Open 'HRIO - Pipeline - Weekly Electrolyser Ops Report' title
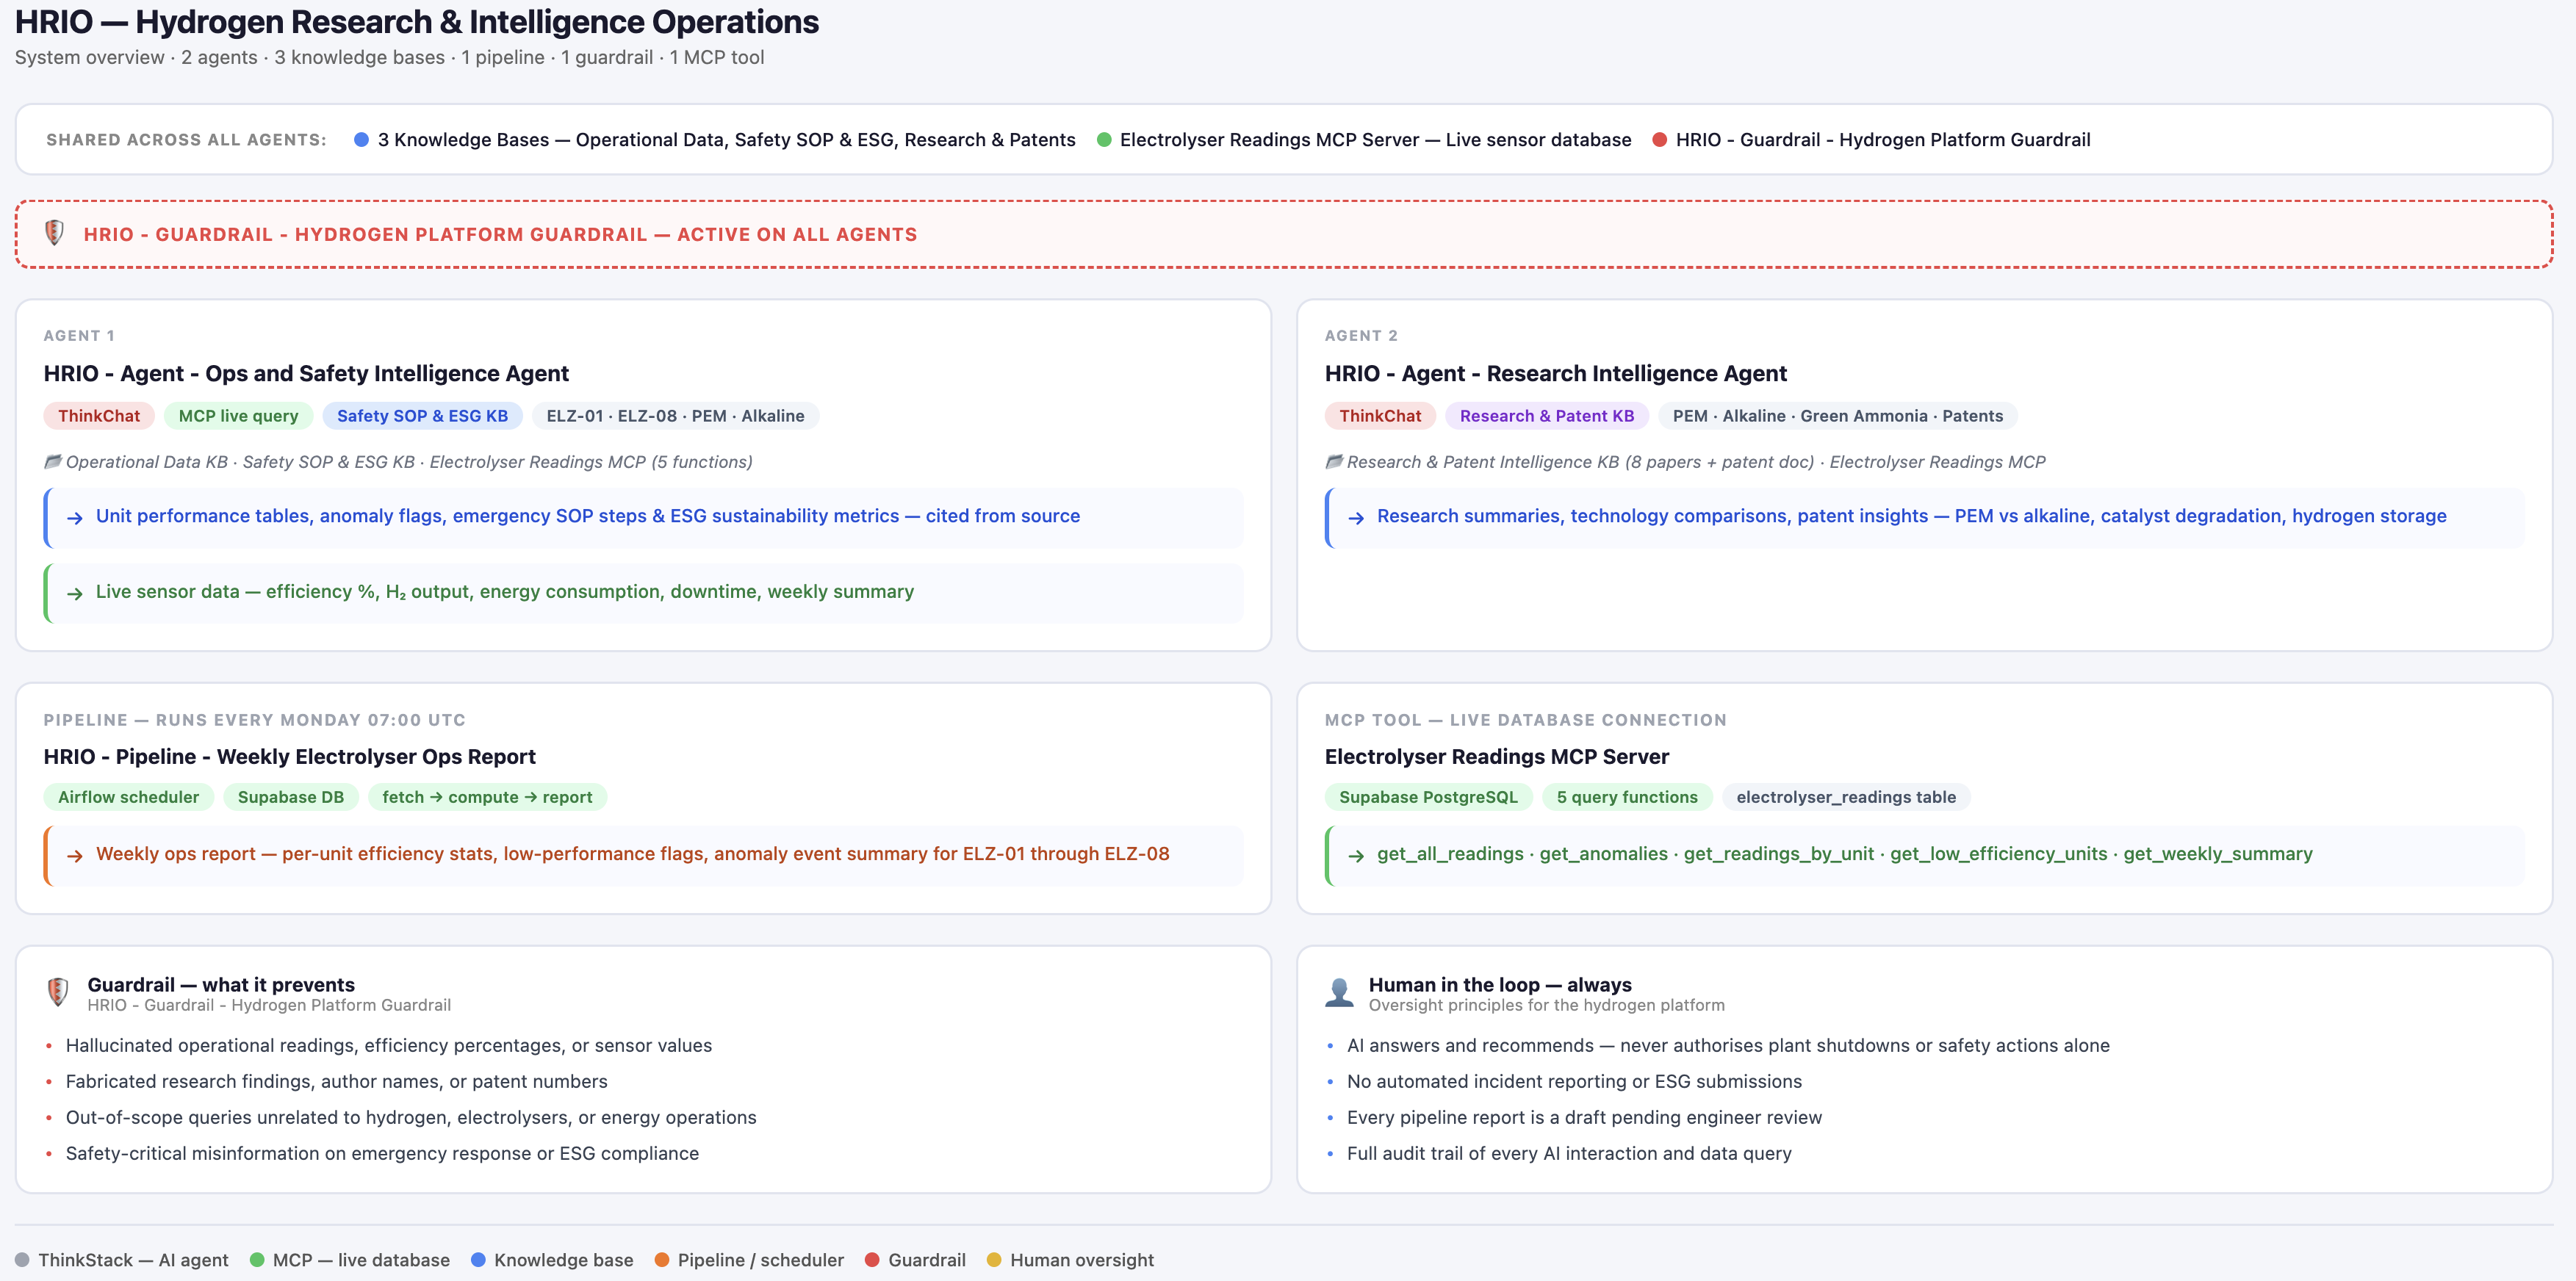Screen dimensions: 2576x1281 click(x=290, y=757)
